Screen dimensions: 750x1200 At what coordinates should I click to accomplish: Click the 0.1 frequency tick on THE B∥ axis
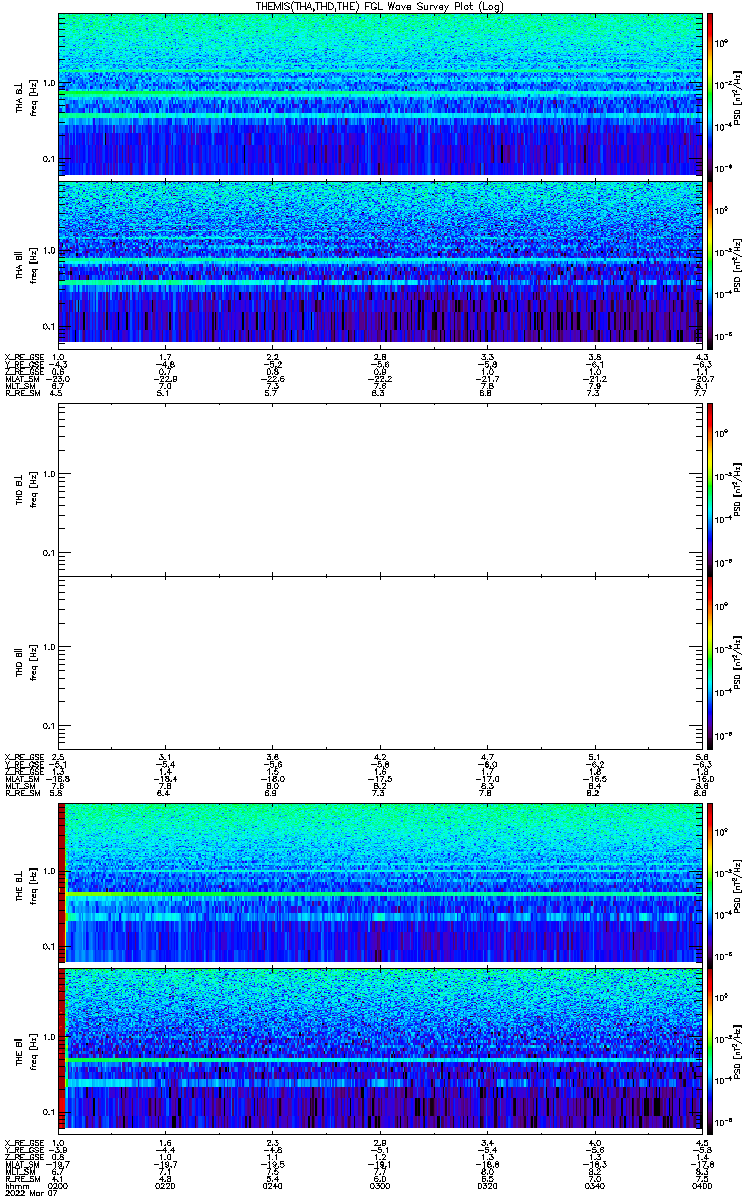pos(49,1111)
